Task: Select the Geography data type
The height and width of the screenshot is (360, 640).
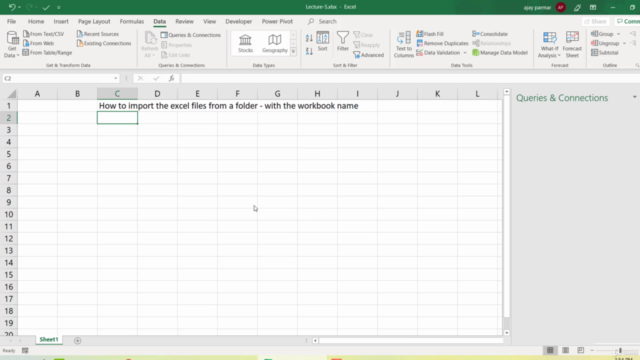Action: [x=275, y=43]
